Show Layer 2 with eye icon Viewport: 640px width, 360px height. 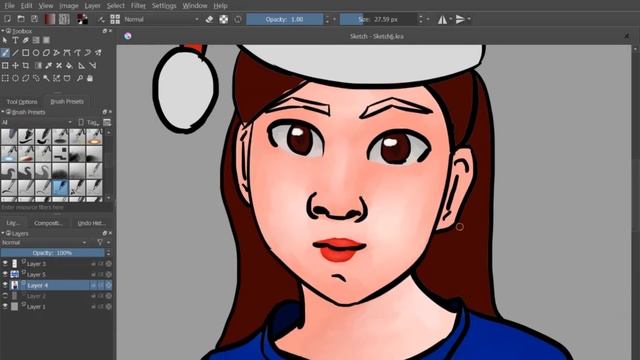tap(5, 296)
